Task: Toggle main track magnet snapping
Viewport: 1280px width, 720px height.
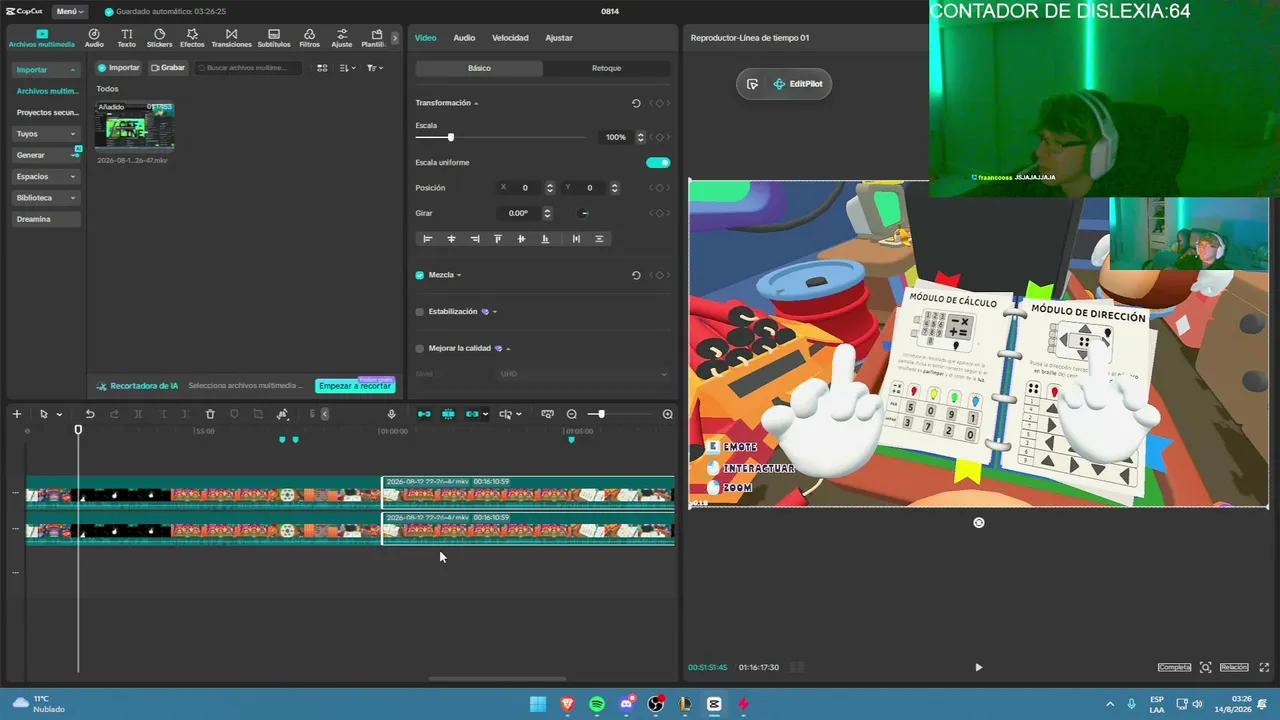Action: (424, 414)
